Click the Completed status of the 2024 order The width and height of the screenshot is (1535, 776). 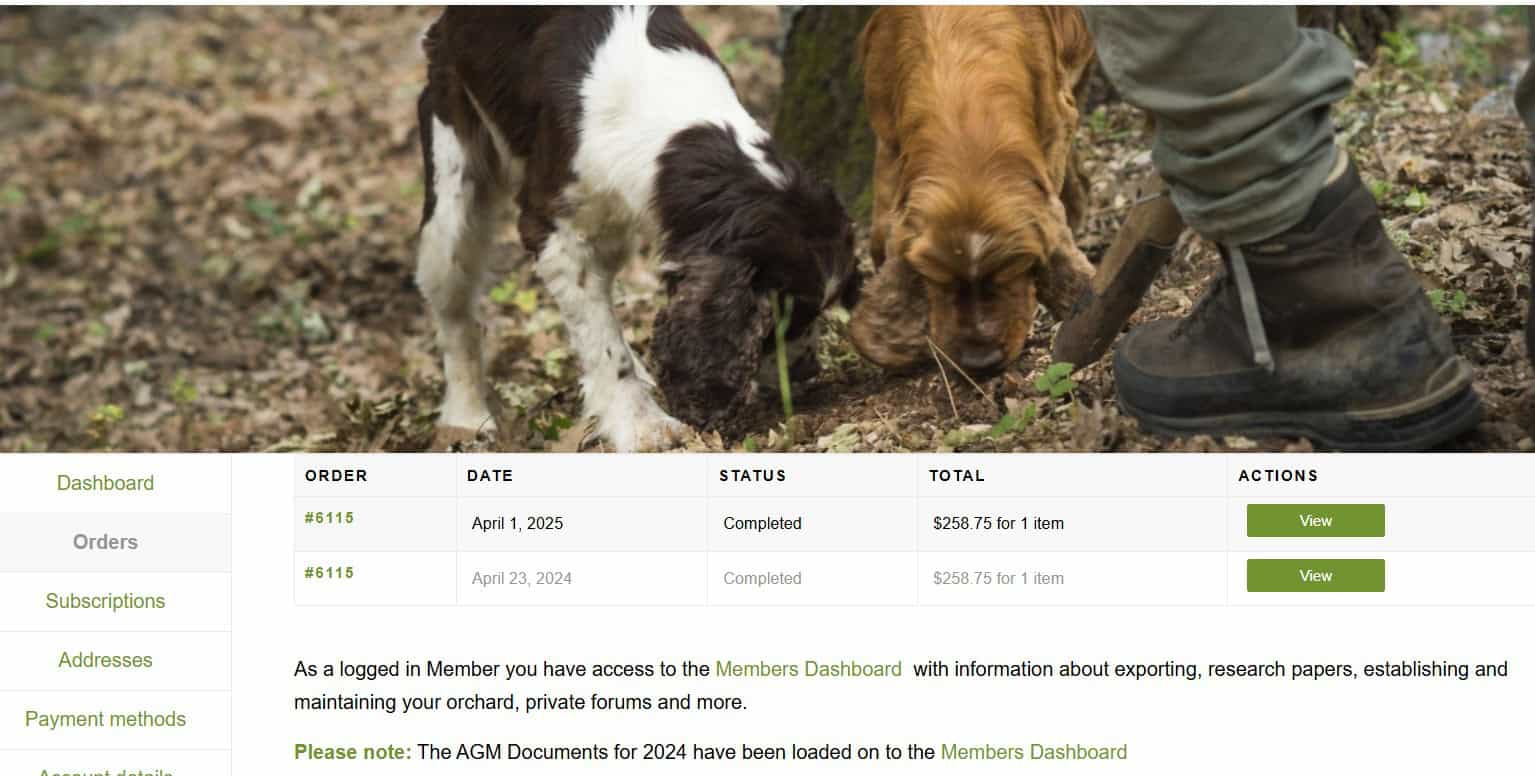pos(762,578)
